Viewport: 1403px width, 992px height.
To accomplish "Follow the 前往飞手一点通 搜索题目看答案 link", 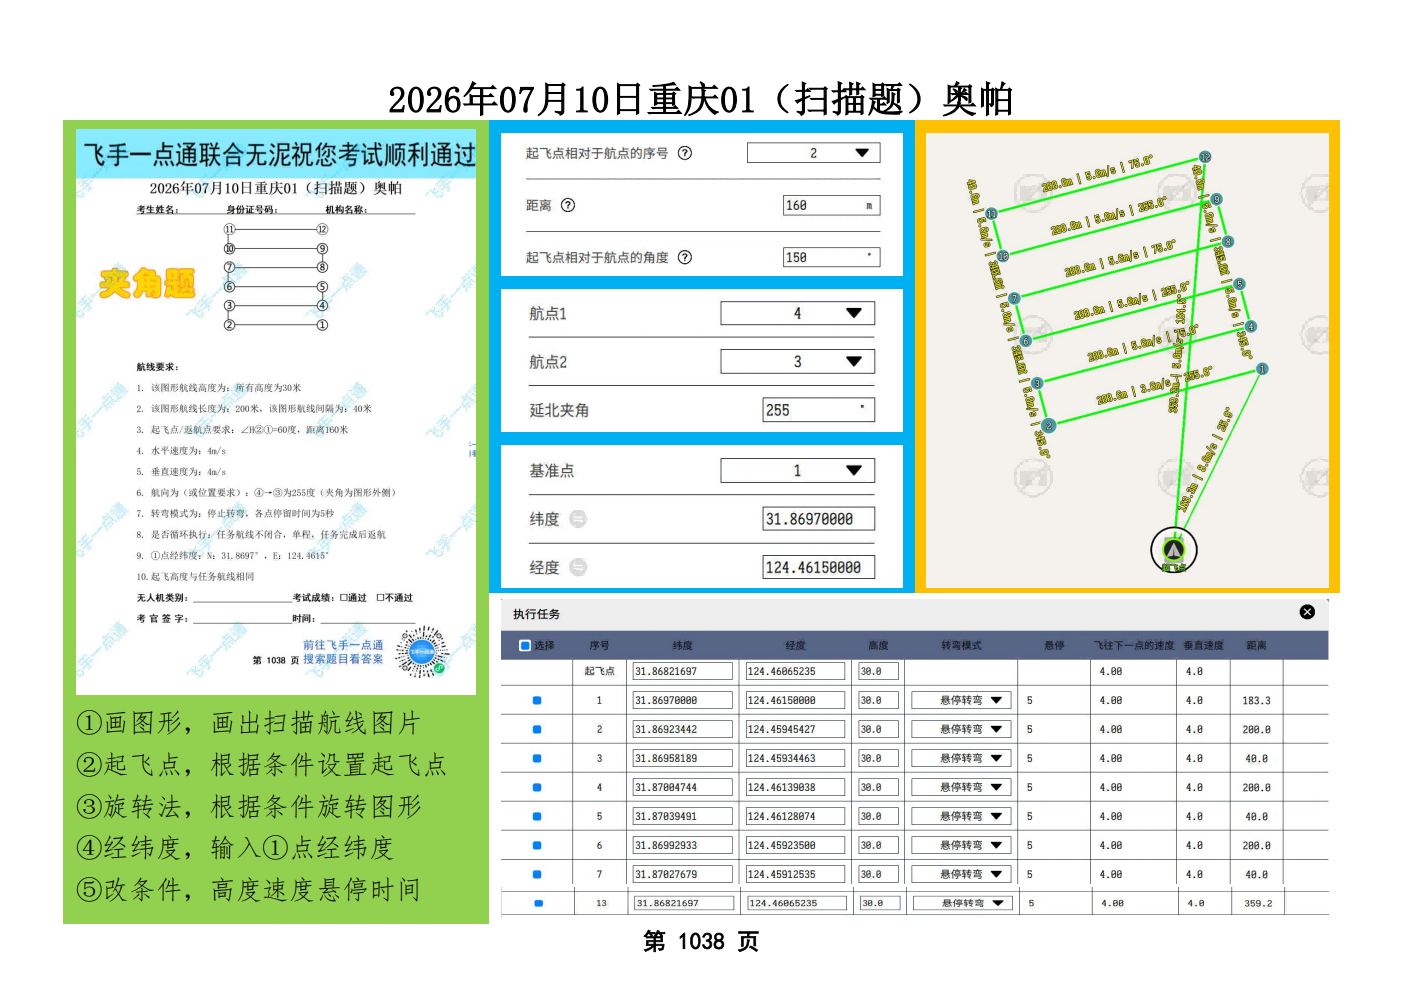I will coord(343,652).
